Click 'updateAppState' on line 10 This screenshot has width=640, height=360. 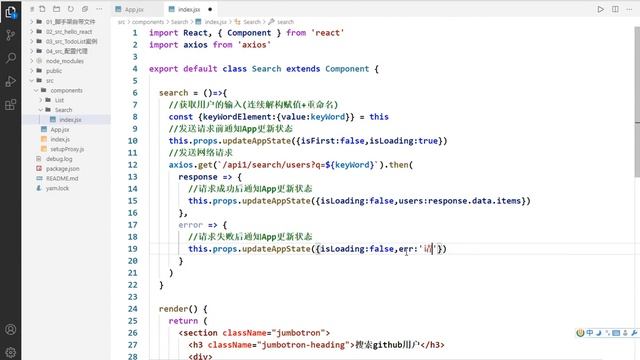(x=257, y=141)
